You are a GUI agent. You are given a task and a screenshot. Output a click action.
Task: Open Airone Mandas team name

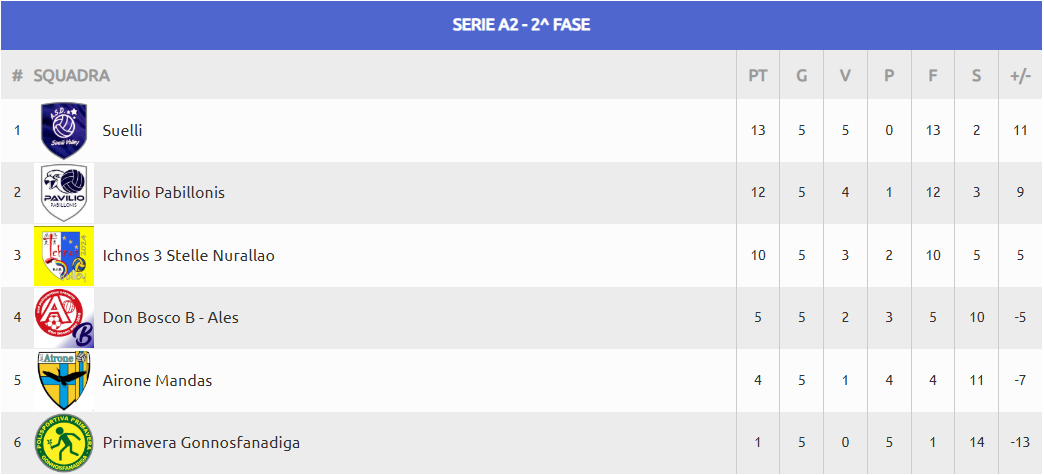[x=157, y=380]
